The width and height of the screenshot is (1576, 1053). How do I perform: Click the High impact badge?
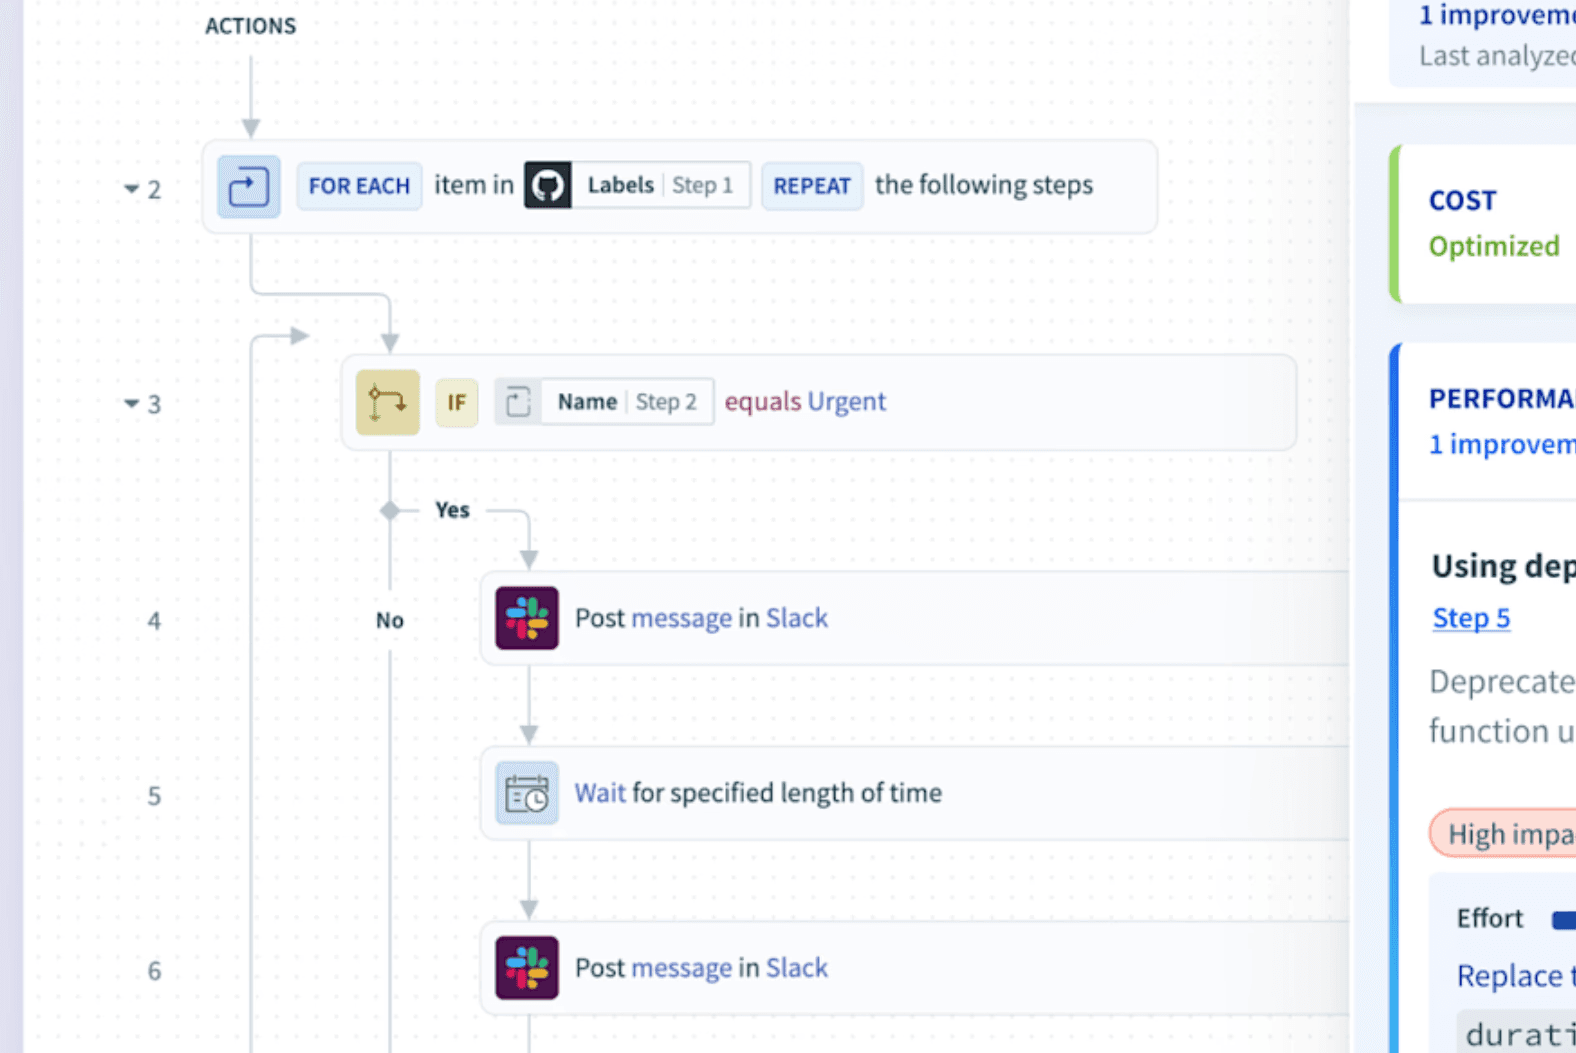[x=1503, y=833]
